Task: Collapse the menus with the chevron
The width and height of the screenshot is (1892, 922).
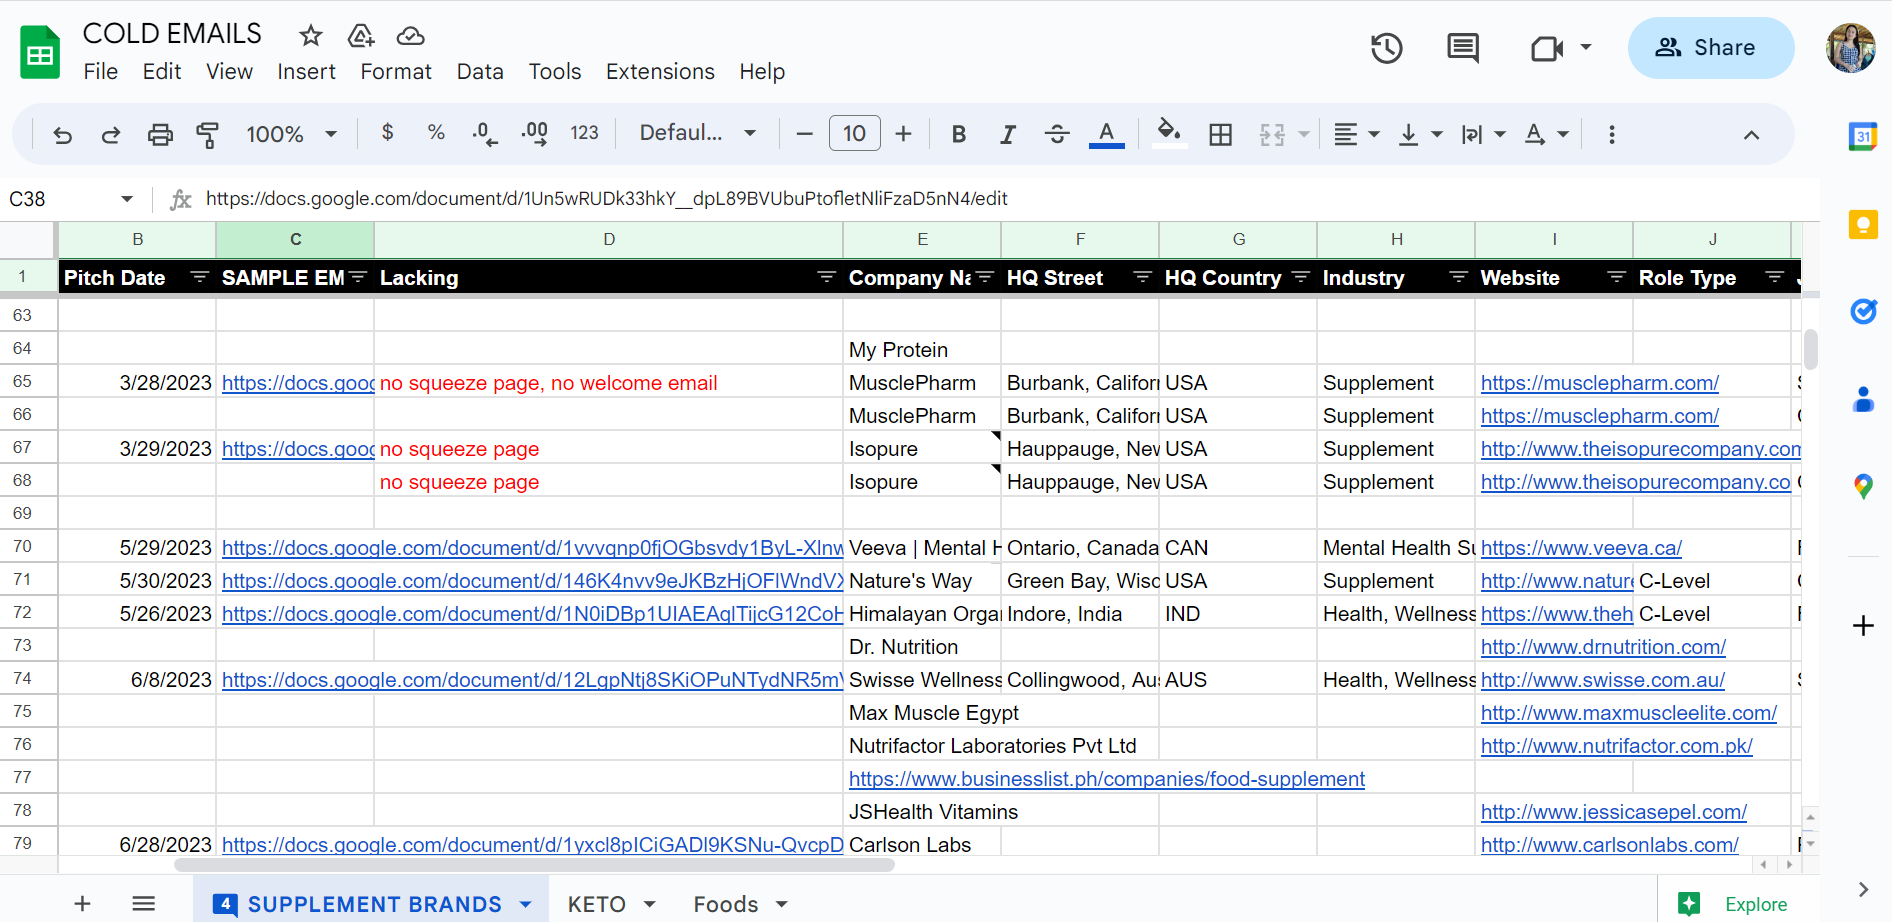Action: [1751, 134]
